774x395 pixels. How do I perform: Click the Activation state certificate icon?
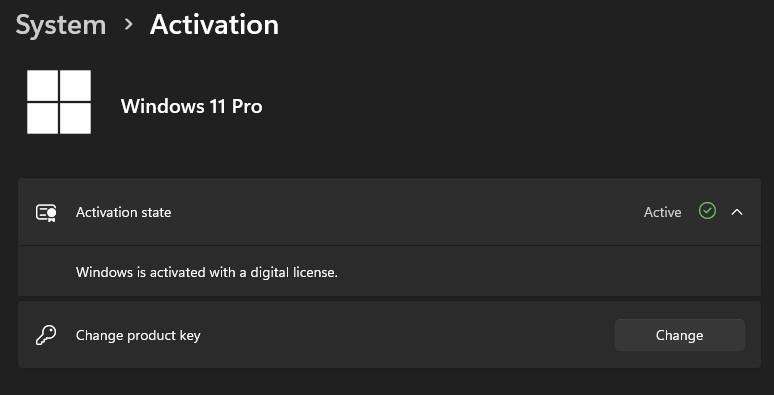46,212
